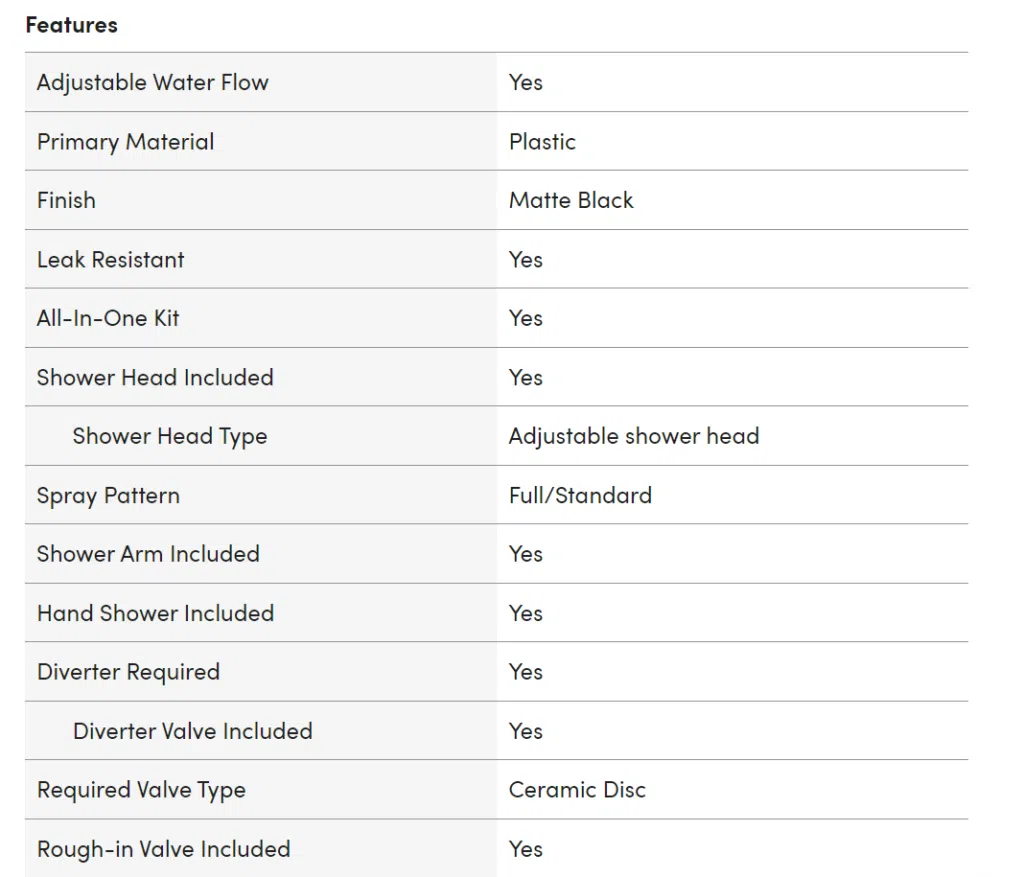Select the All-In-One Kit label
Image resolution: width=1024 pixels, height=877 pixels.
click(108, 319)
